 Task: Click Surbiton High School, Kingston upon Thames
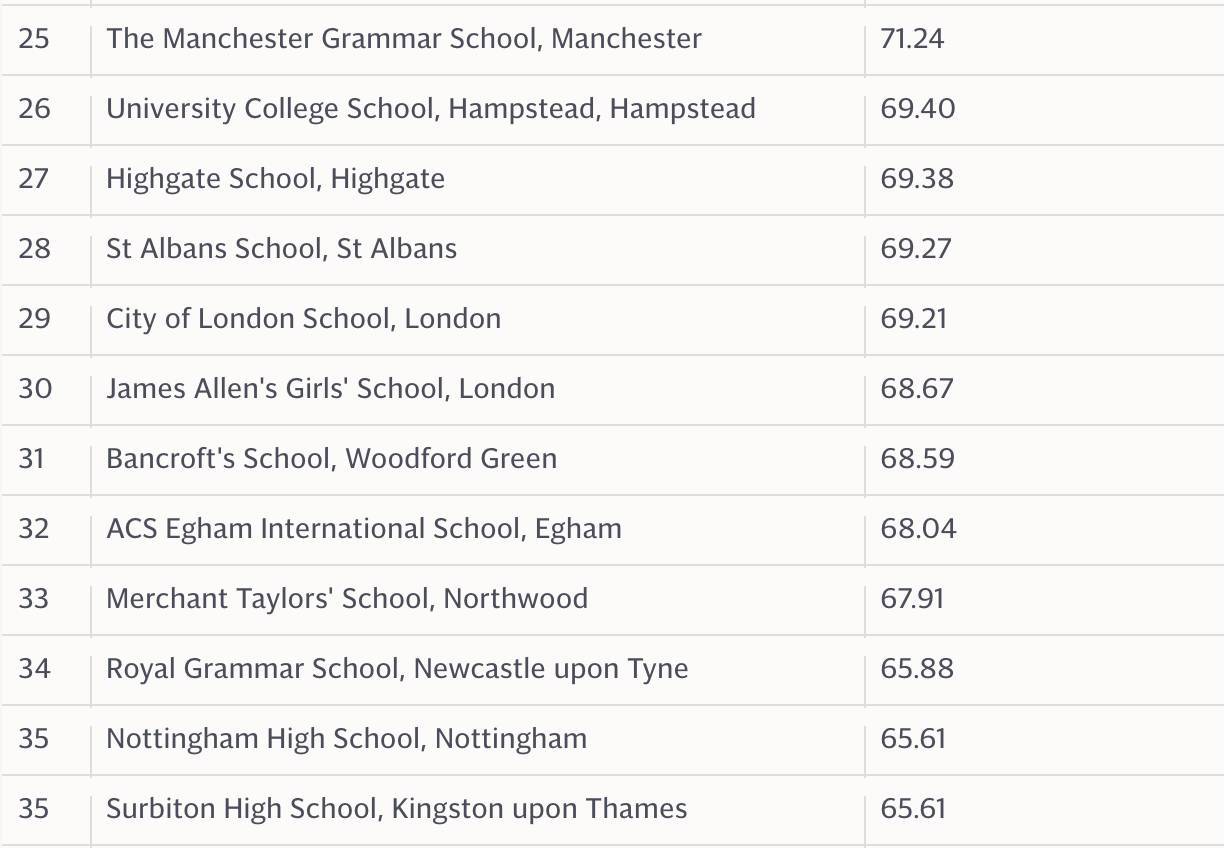point(396,809)
